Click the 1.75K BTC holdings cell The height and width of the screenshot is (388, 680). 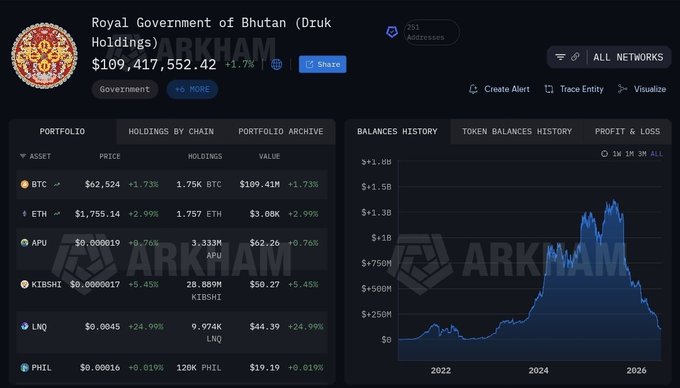(x=199, y=184)
